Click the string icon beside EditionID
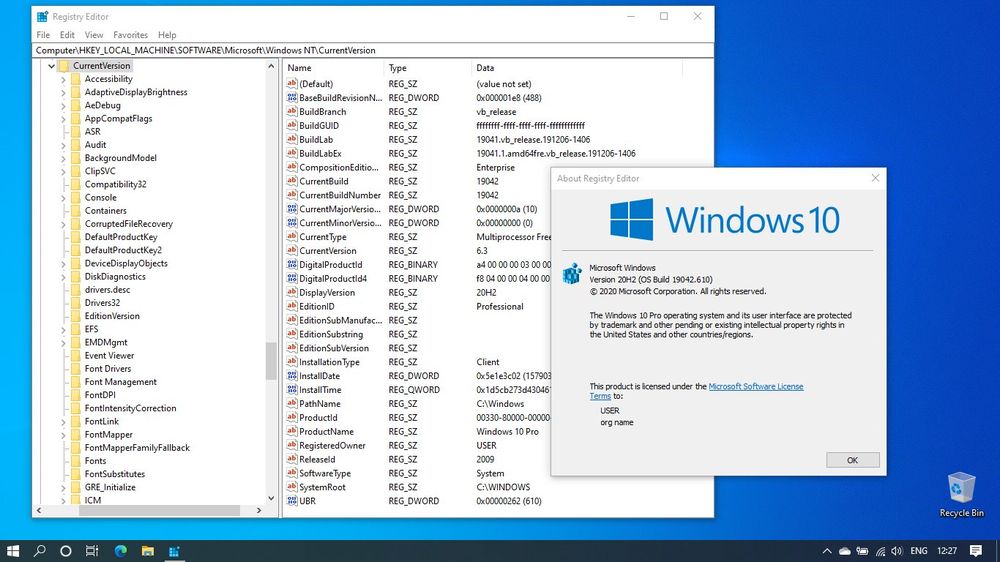Screen dimensions: 1000x562 coord(291,306)
